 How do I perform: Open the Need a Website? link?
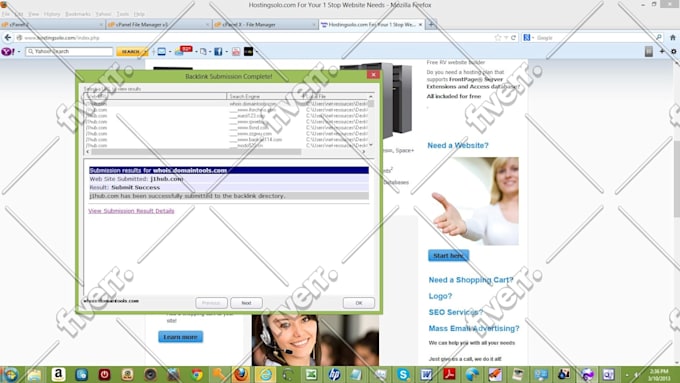pyautogui.click(x=458, y=145)
